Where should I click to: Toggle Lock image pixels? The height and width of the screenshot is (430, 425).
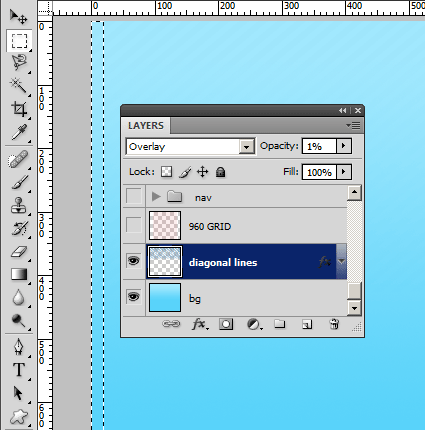point(185,172)
